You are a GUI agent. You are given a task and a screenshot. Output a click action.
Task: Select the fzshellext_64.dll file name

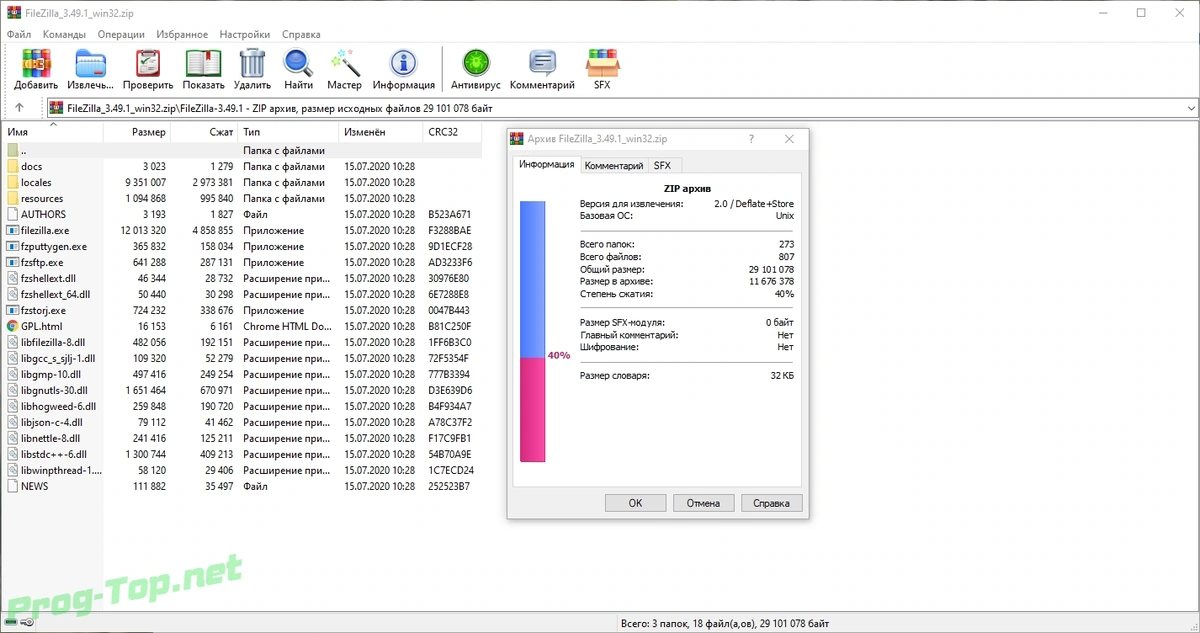pos(56,294)
